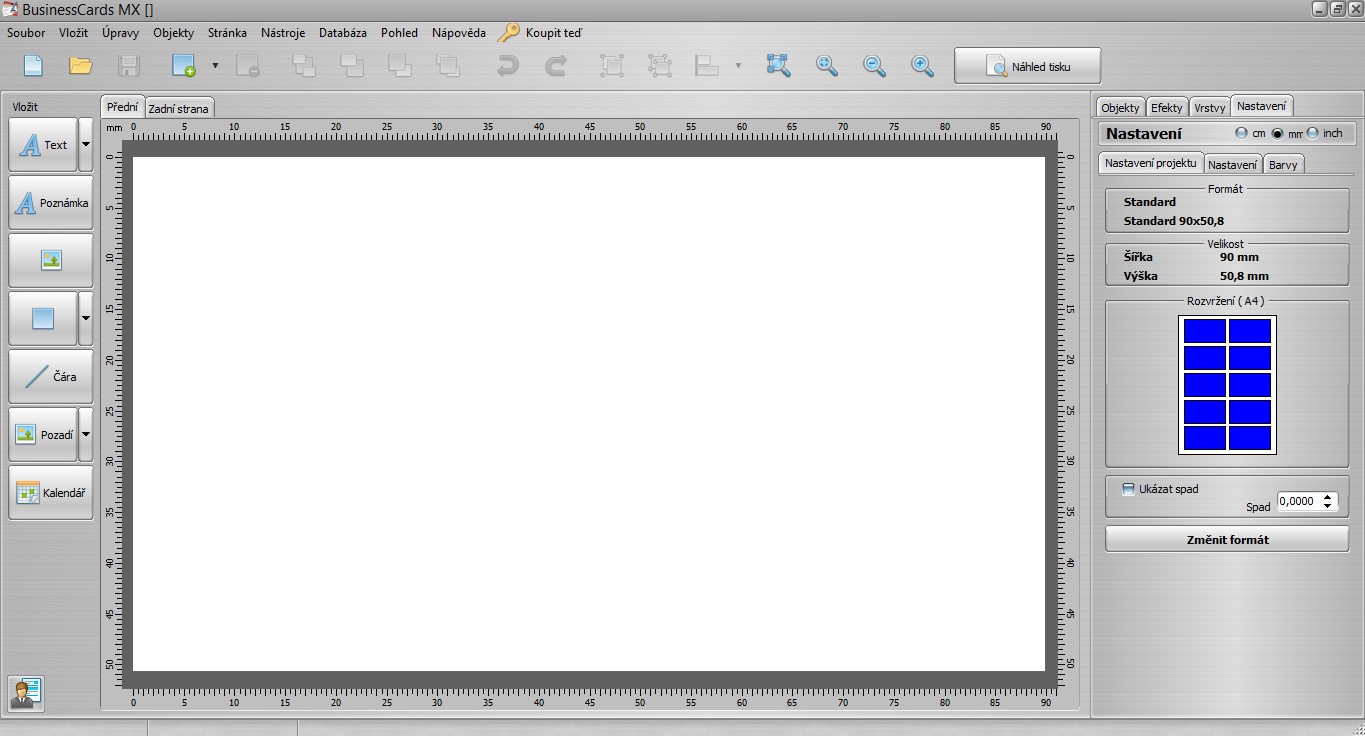
Task: Click the save floppy disk icon
Action: [129, 66]
